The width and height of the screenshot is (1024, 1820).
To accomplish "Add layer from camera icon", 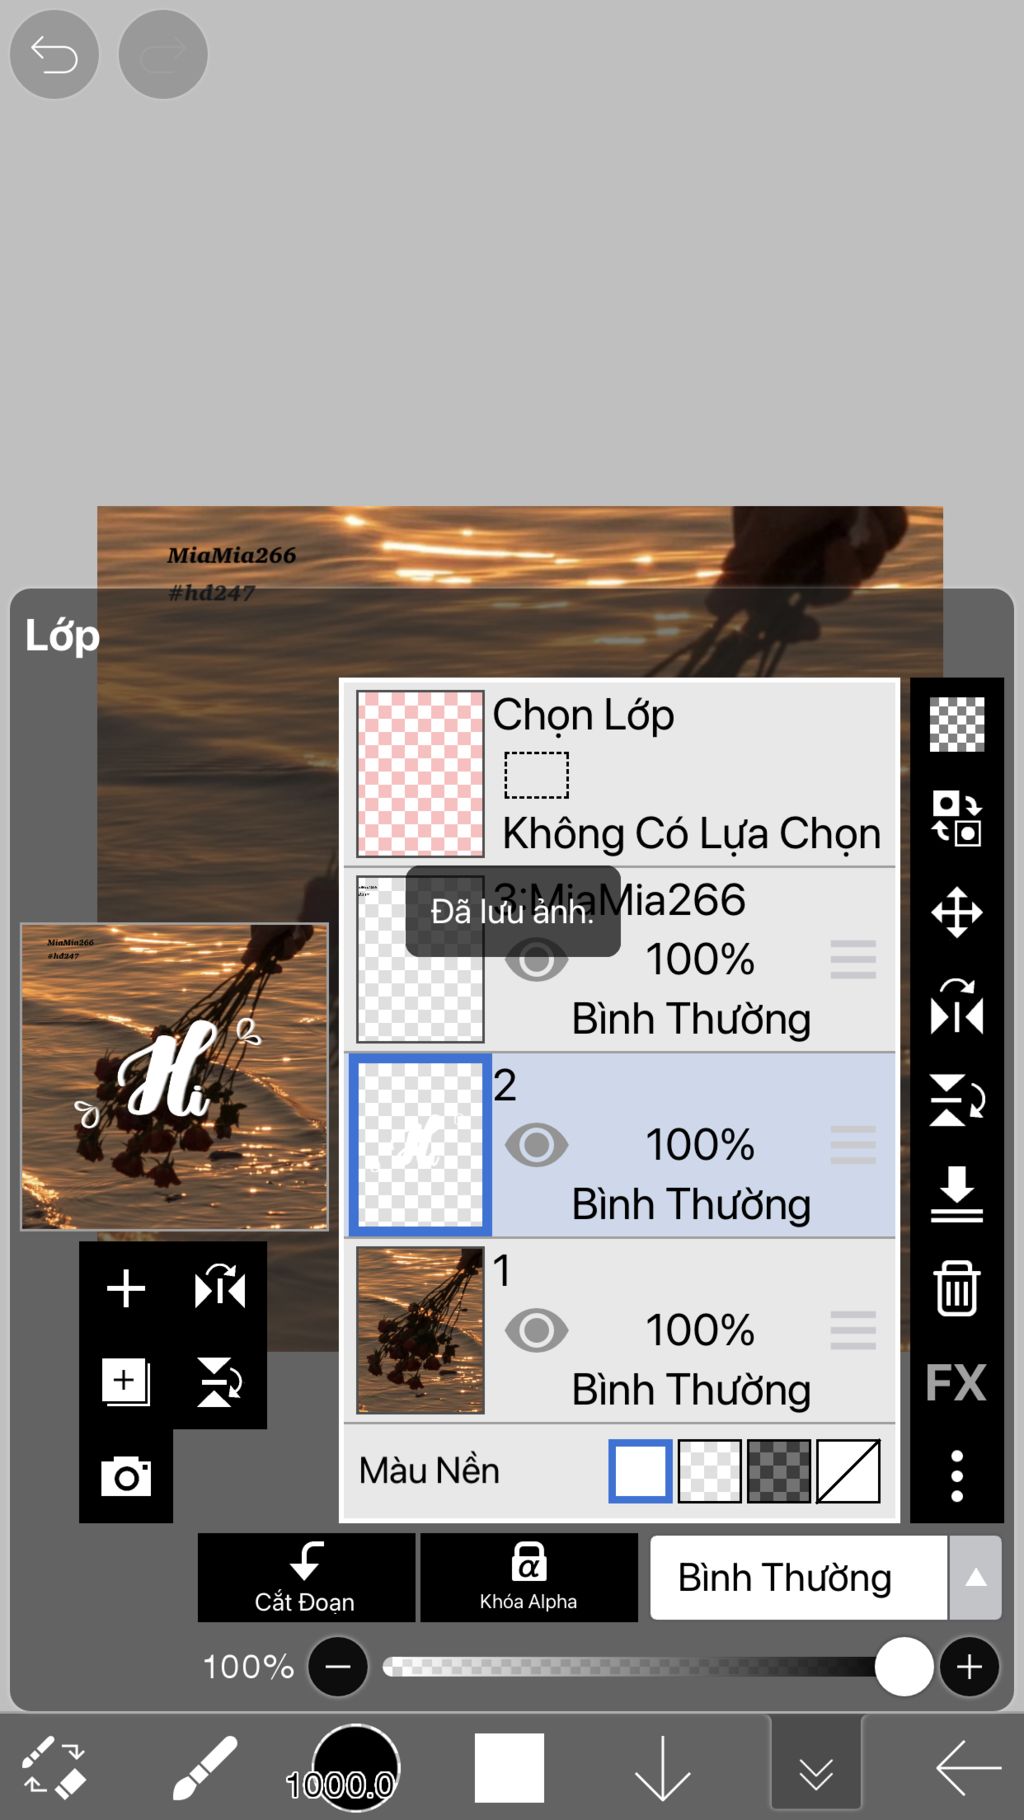I will point(126,1476).
